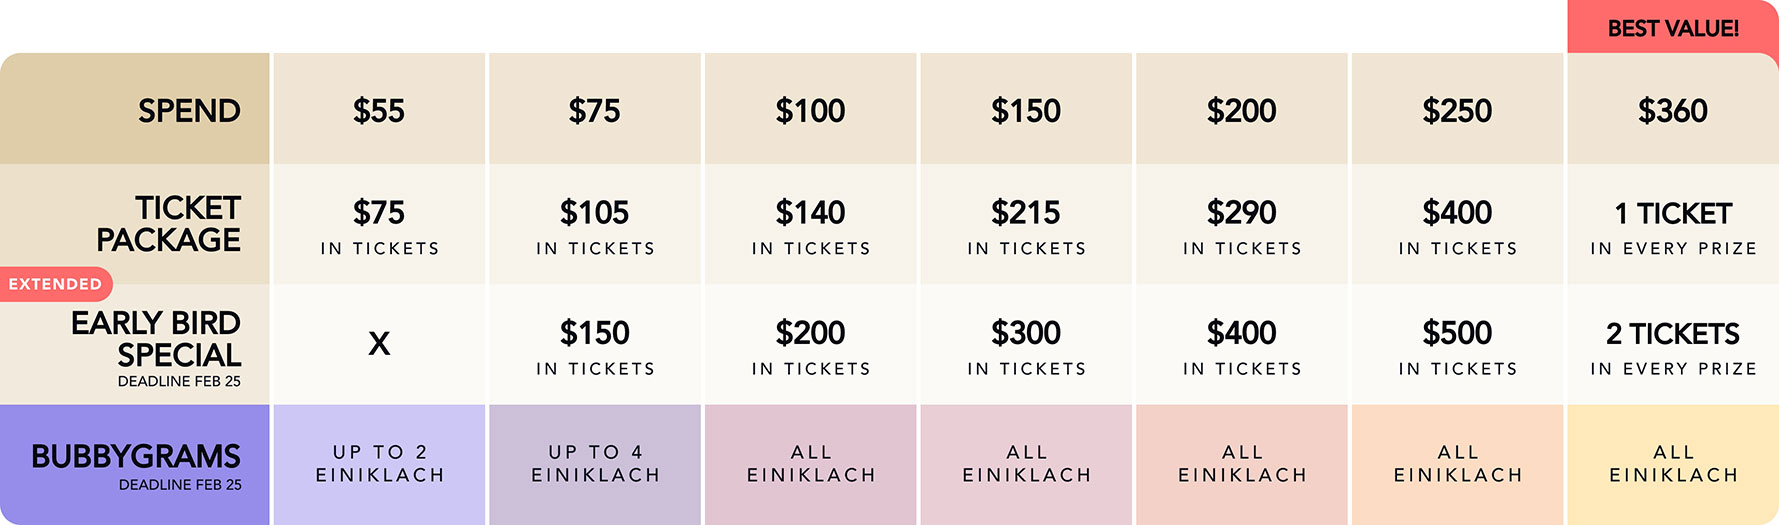
Task: Click the $400 in tickets package cell
Action: [1457, 226]
